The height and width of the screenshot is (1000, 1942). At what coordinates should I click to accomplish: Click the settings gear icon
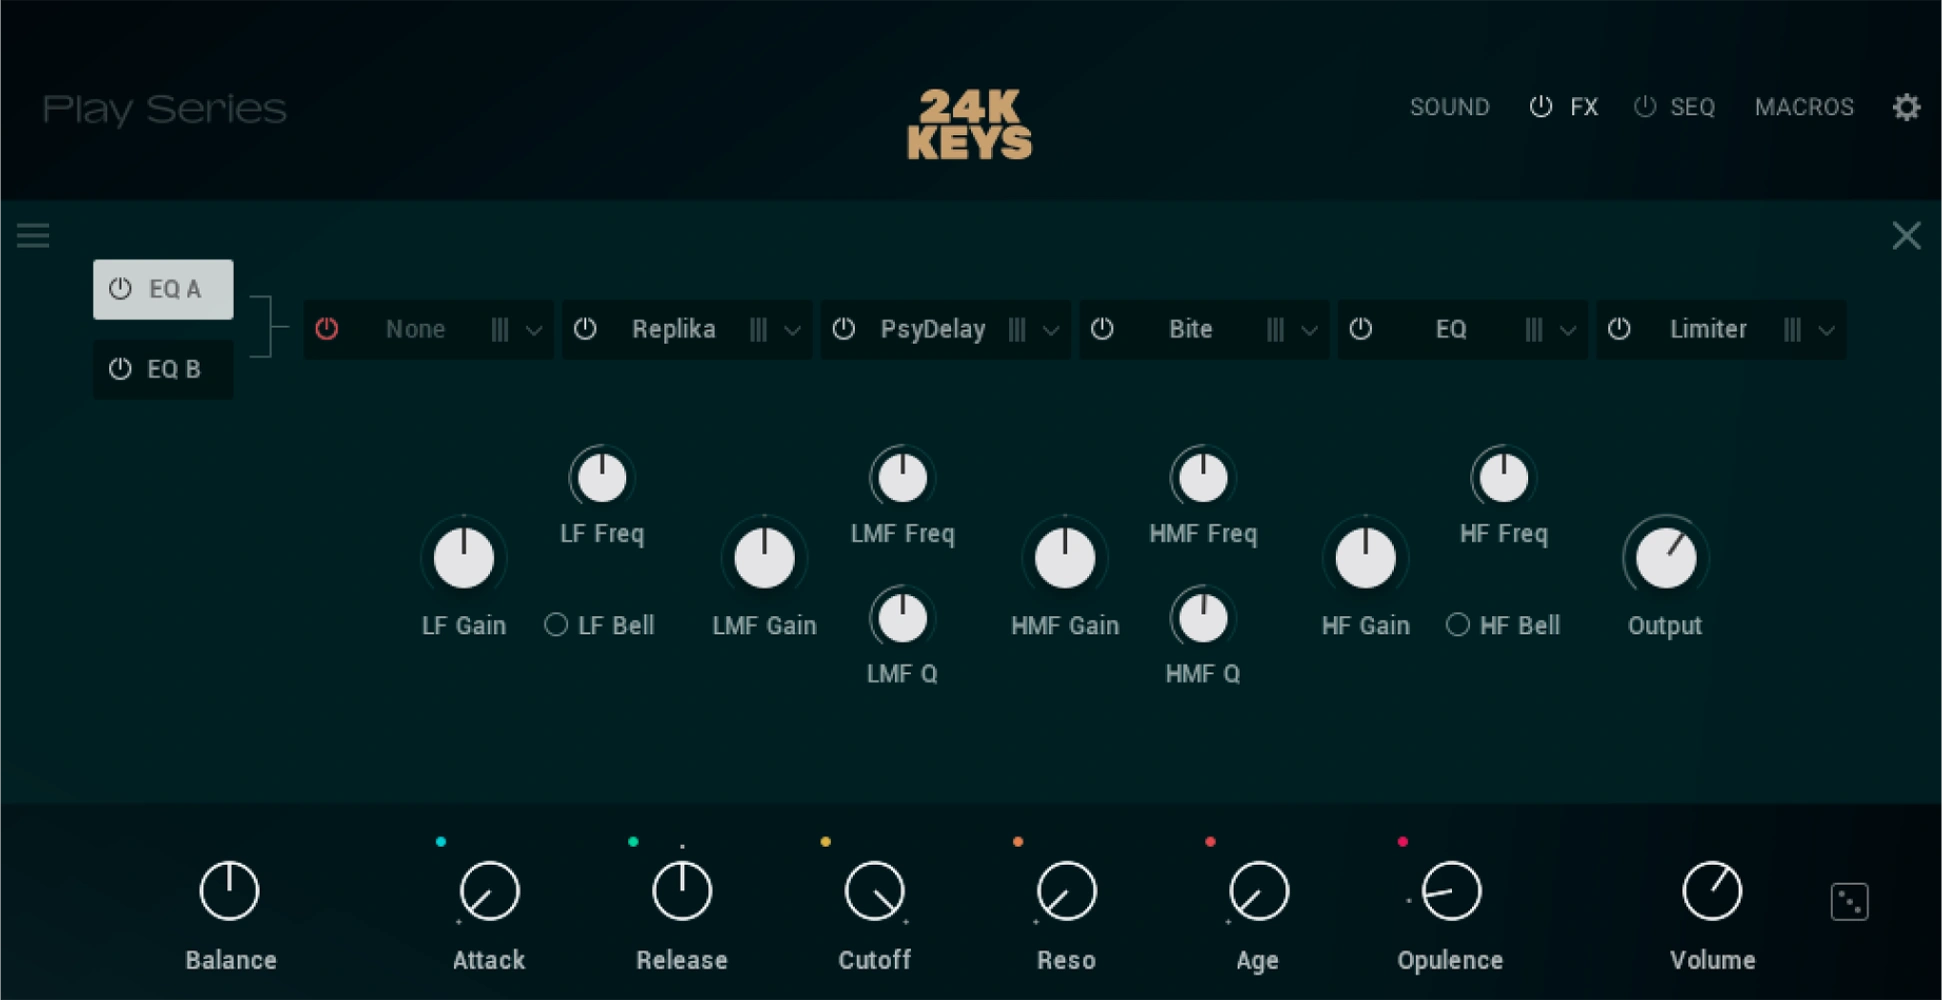[1907, 107]
